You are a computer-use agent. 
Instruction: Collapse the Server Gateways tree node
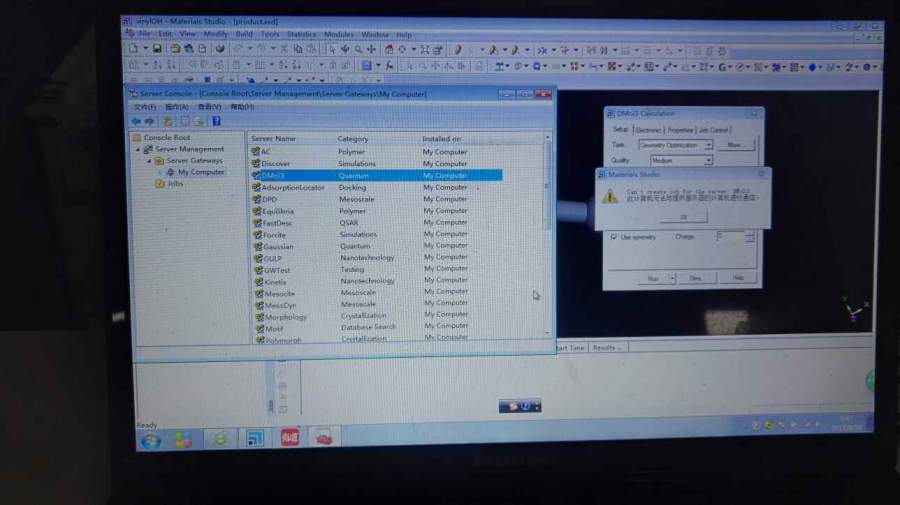(x=150, y=161)
